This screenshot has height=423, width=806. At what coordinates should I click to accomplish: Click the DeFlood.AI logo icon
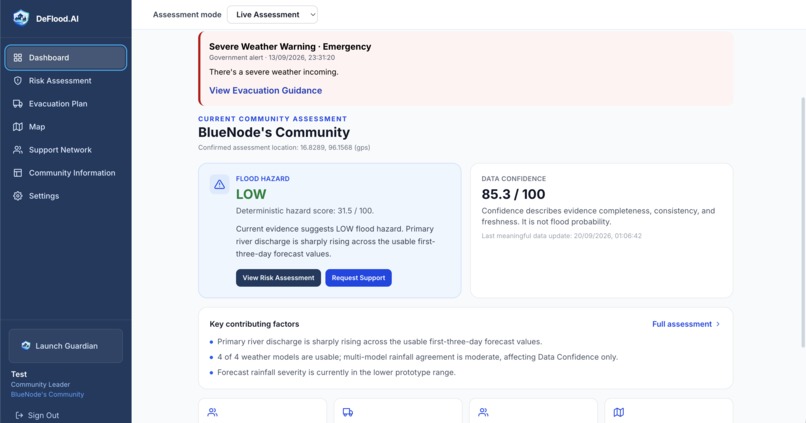[21, 18]
